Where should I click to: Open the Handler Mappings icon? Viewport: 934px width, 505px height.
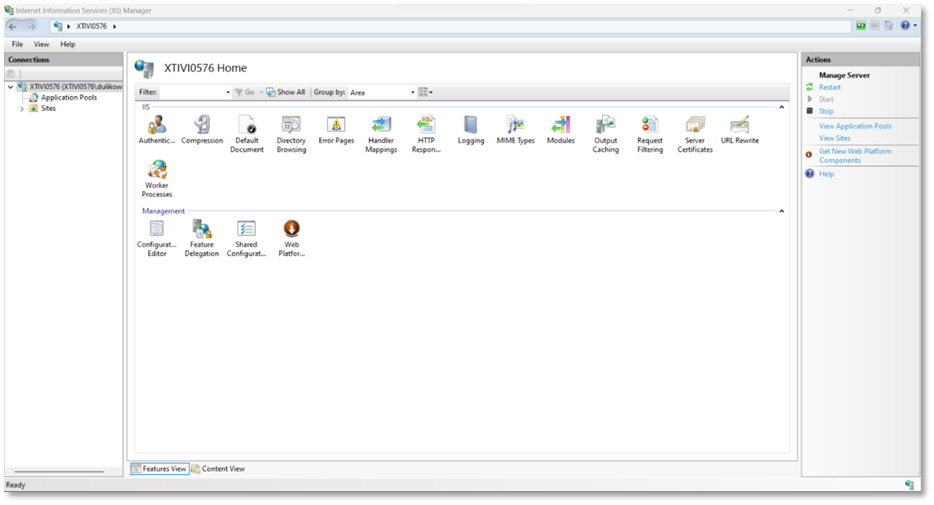381,126
